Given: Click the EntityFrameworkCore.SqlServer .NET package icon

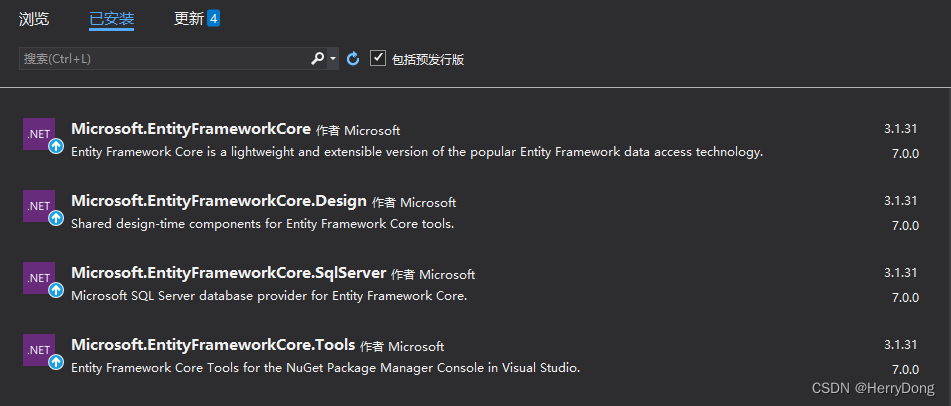Looking at the screenshot, I should (x=39, y=278).
